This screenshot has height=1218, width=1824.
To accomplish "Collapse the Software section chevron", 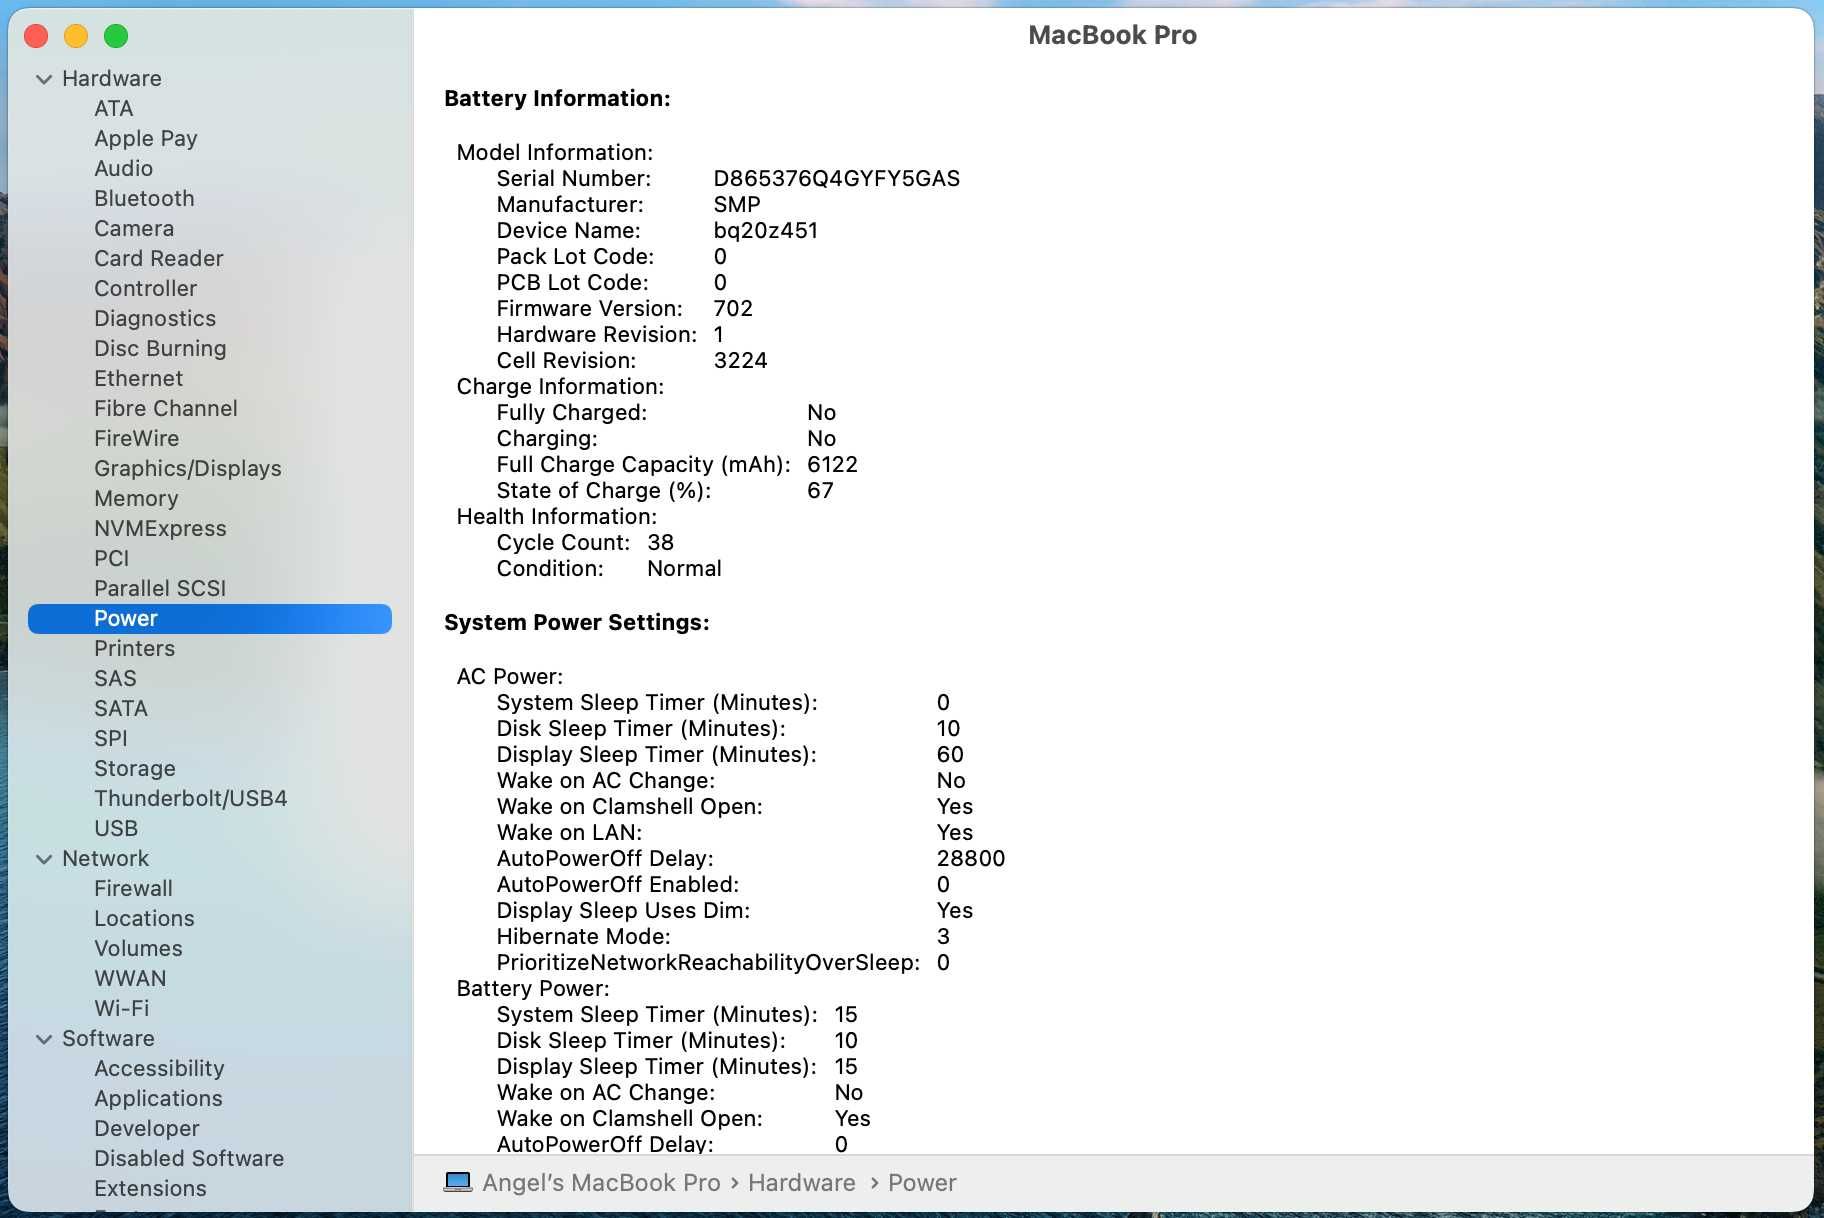I will coord(44,1039).
